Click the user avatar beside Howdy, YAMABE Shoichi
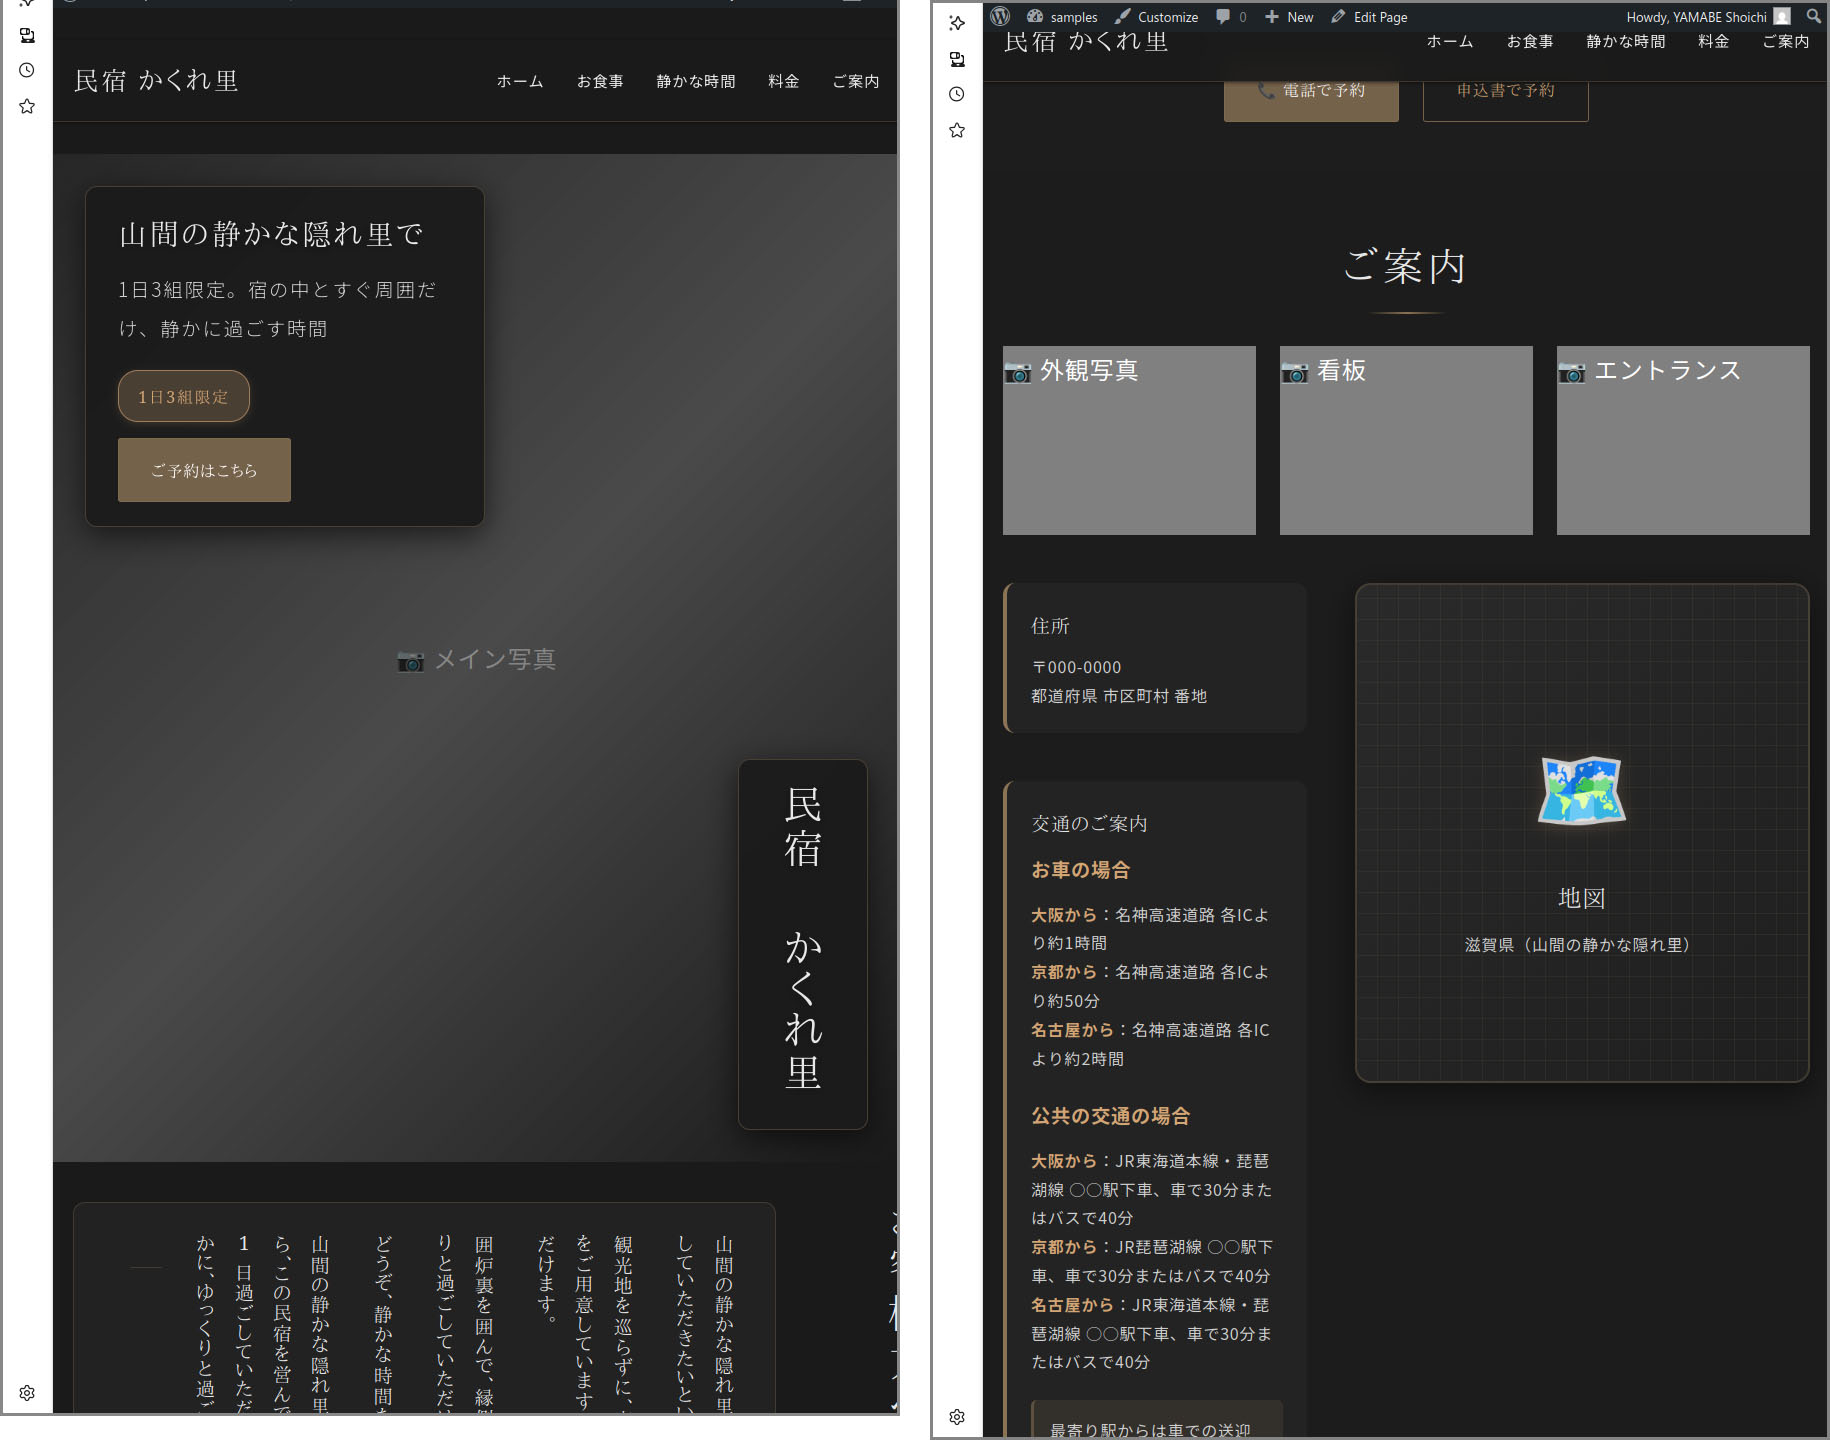Screen dimensions: 1830x1440 click(x=1781, y=17)
